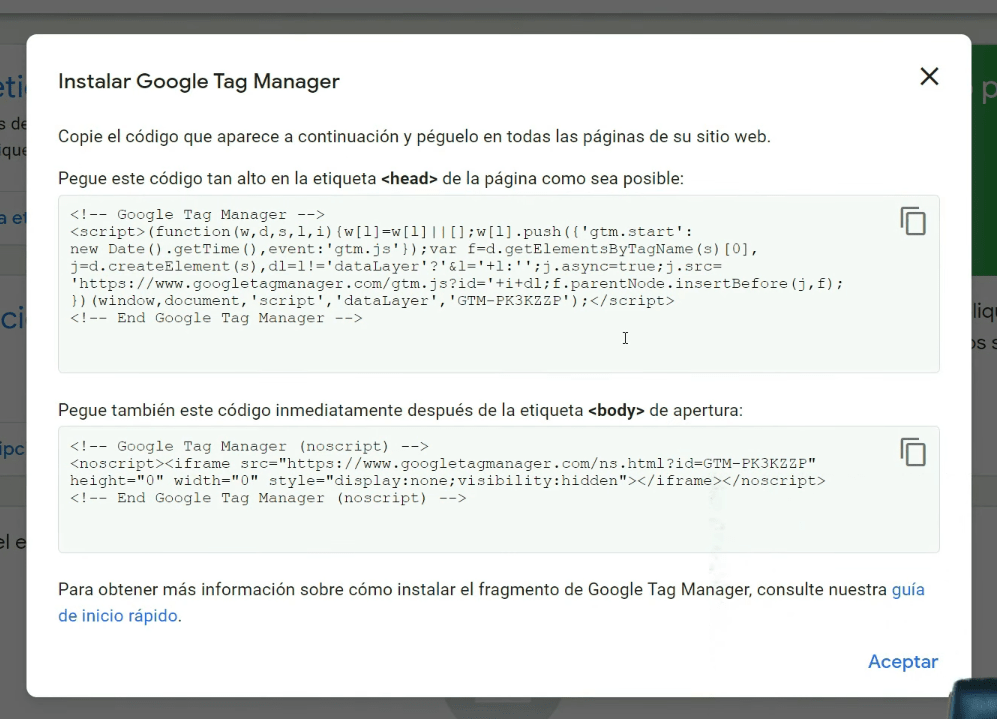The image size is (997, 719).
Task: Copy the body noscript snippet
Action: pos(913,452)
